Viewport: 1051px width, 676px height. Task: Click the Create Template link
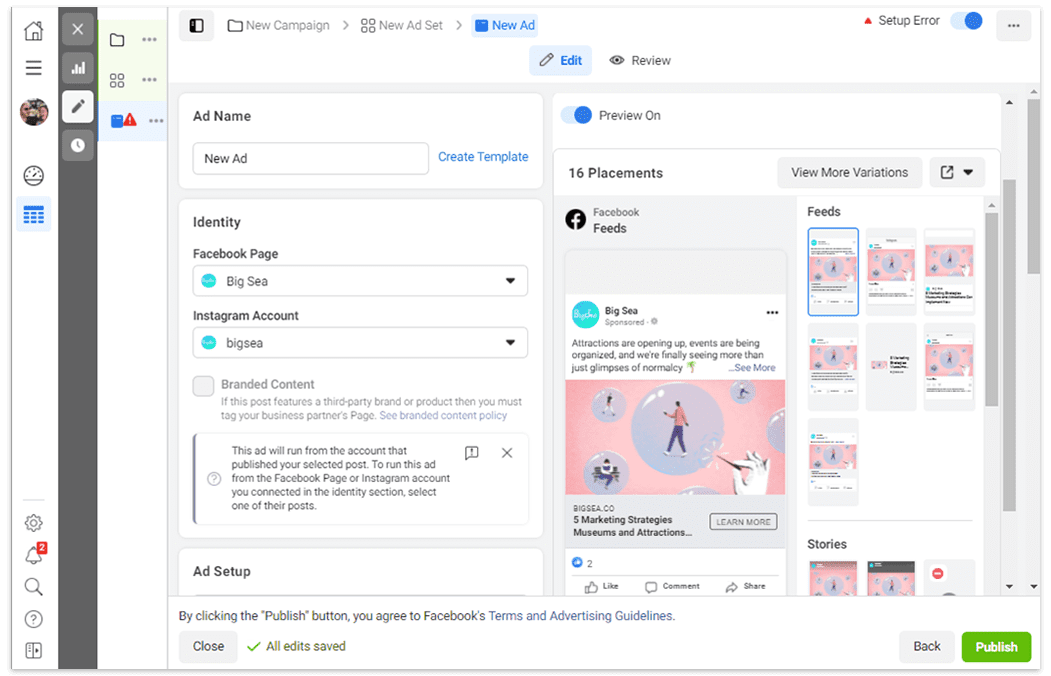(x=483, y=157)
